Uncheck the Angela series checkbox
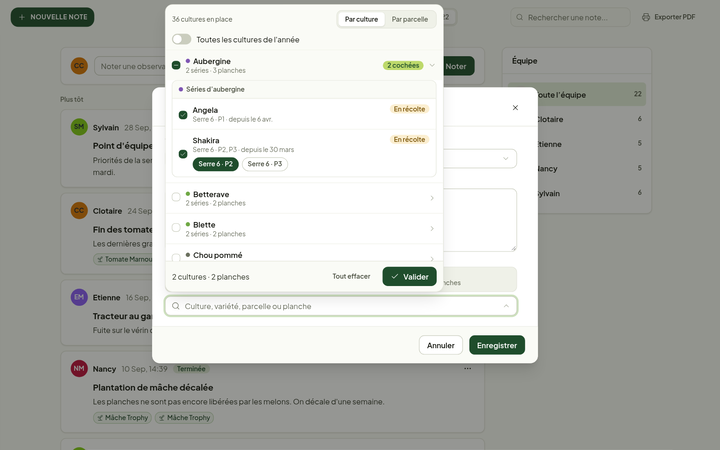Viewport: 720px width, 450px height. (183, 115)
